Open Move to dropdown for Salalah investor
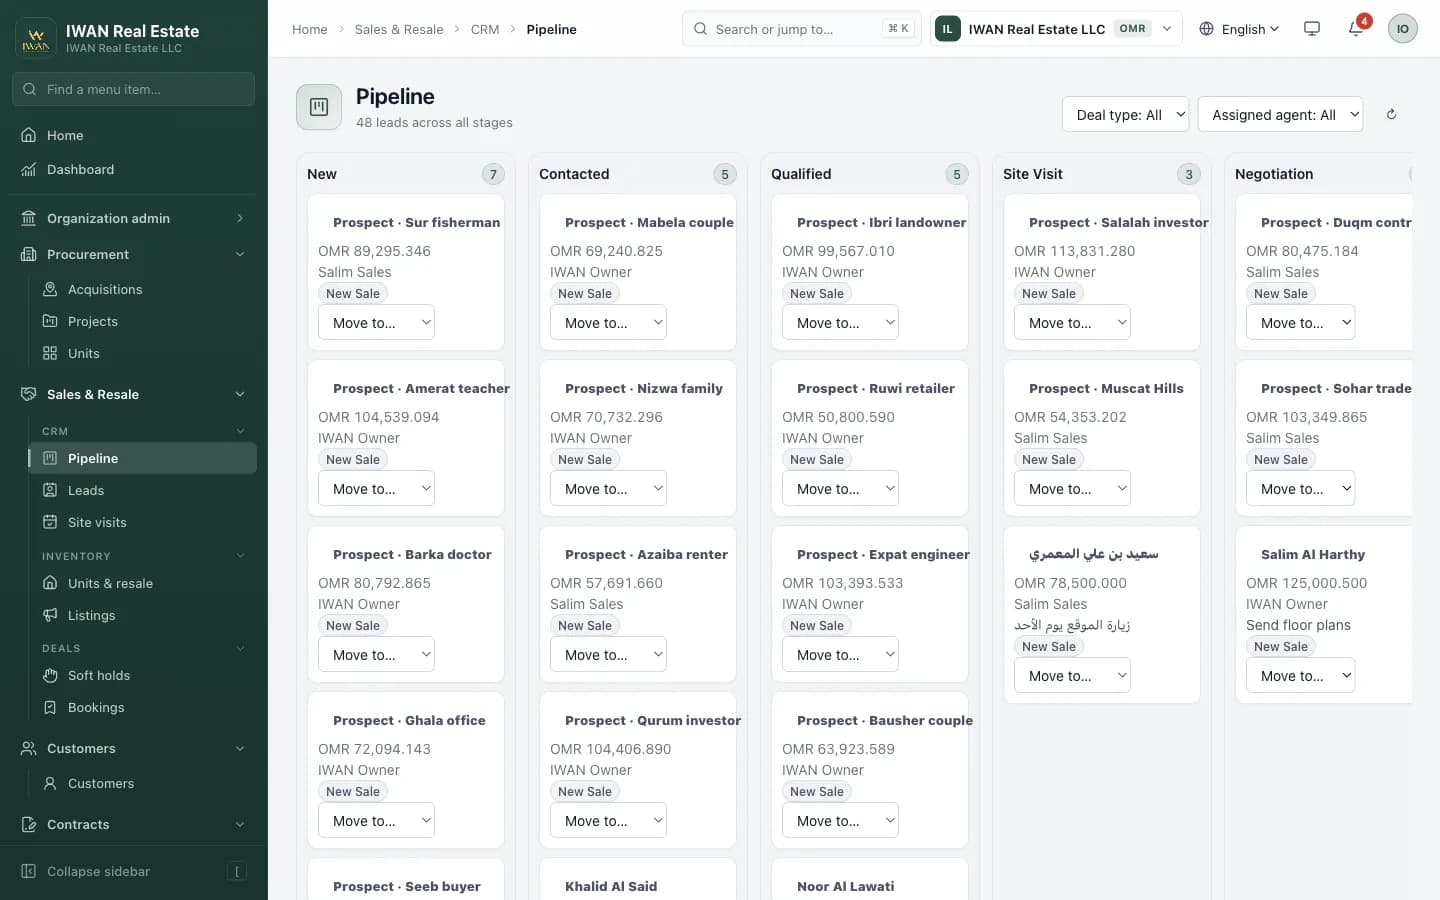This screenshot has width=1440, height=900. (x=1072, y=322)
